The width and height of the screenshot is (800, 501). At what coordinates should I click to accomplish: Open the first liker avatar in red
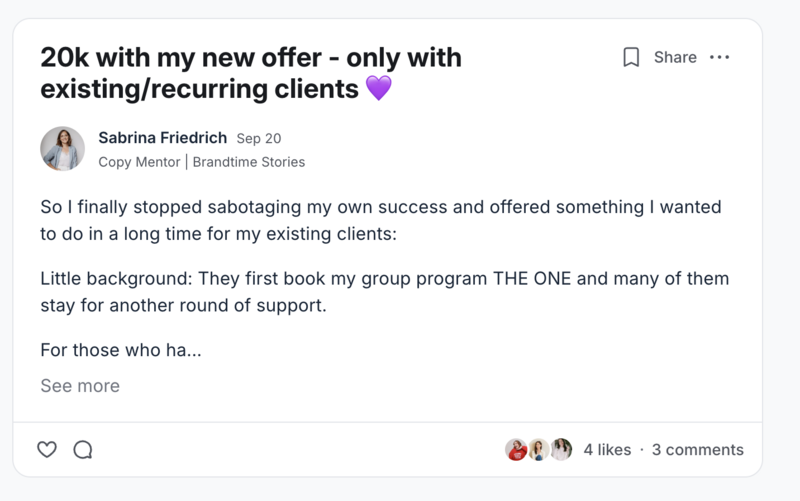[x=516, y=450]
